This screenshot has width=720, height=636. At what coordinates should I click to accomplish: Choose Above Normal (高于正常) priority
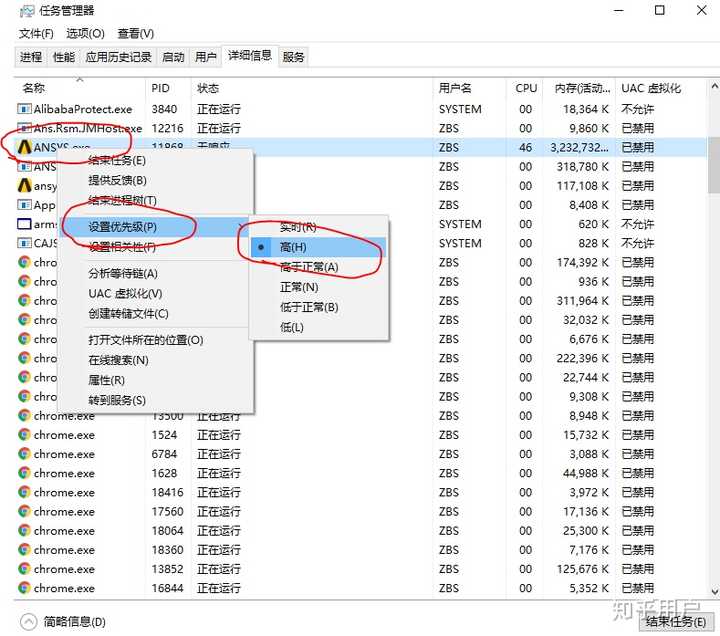point(318,267)
